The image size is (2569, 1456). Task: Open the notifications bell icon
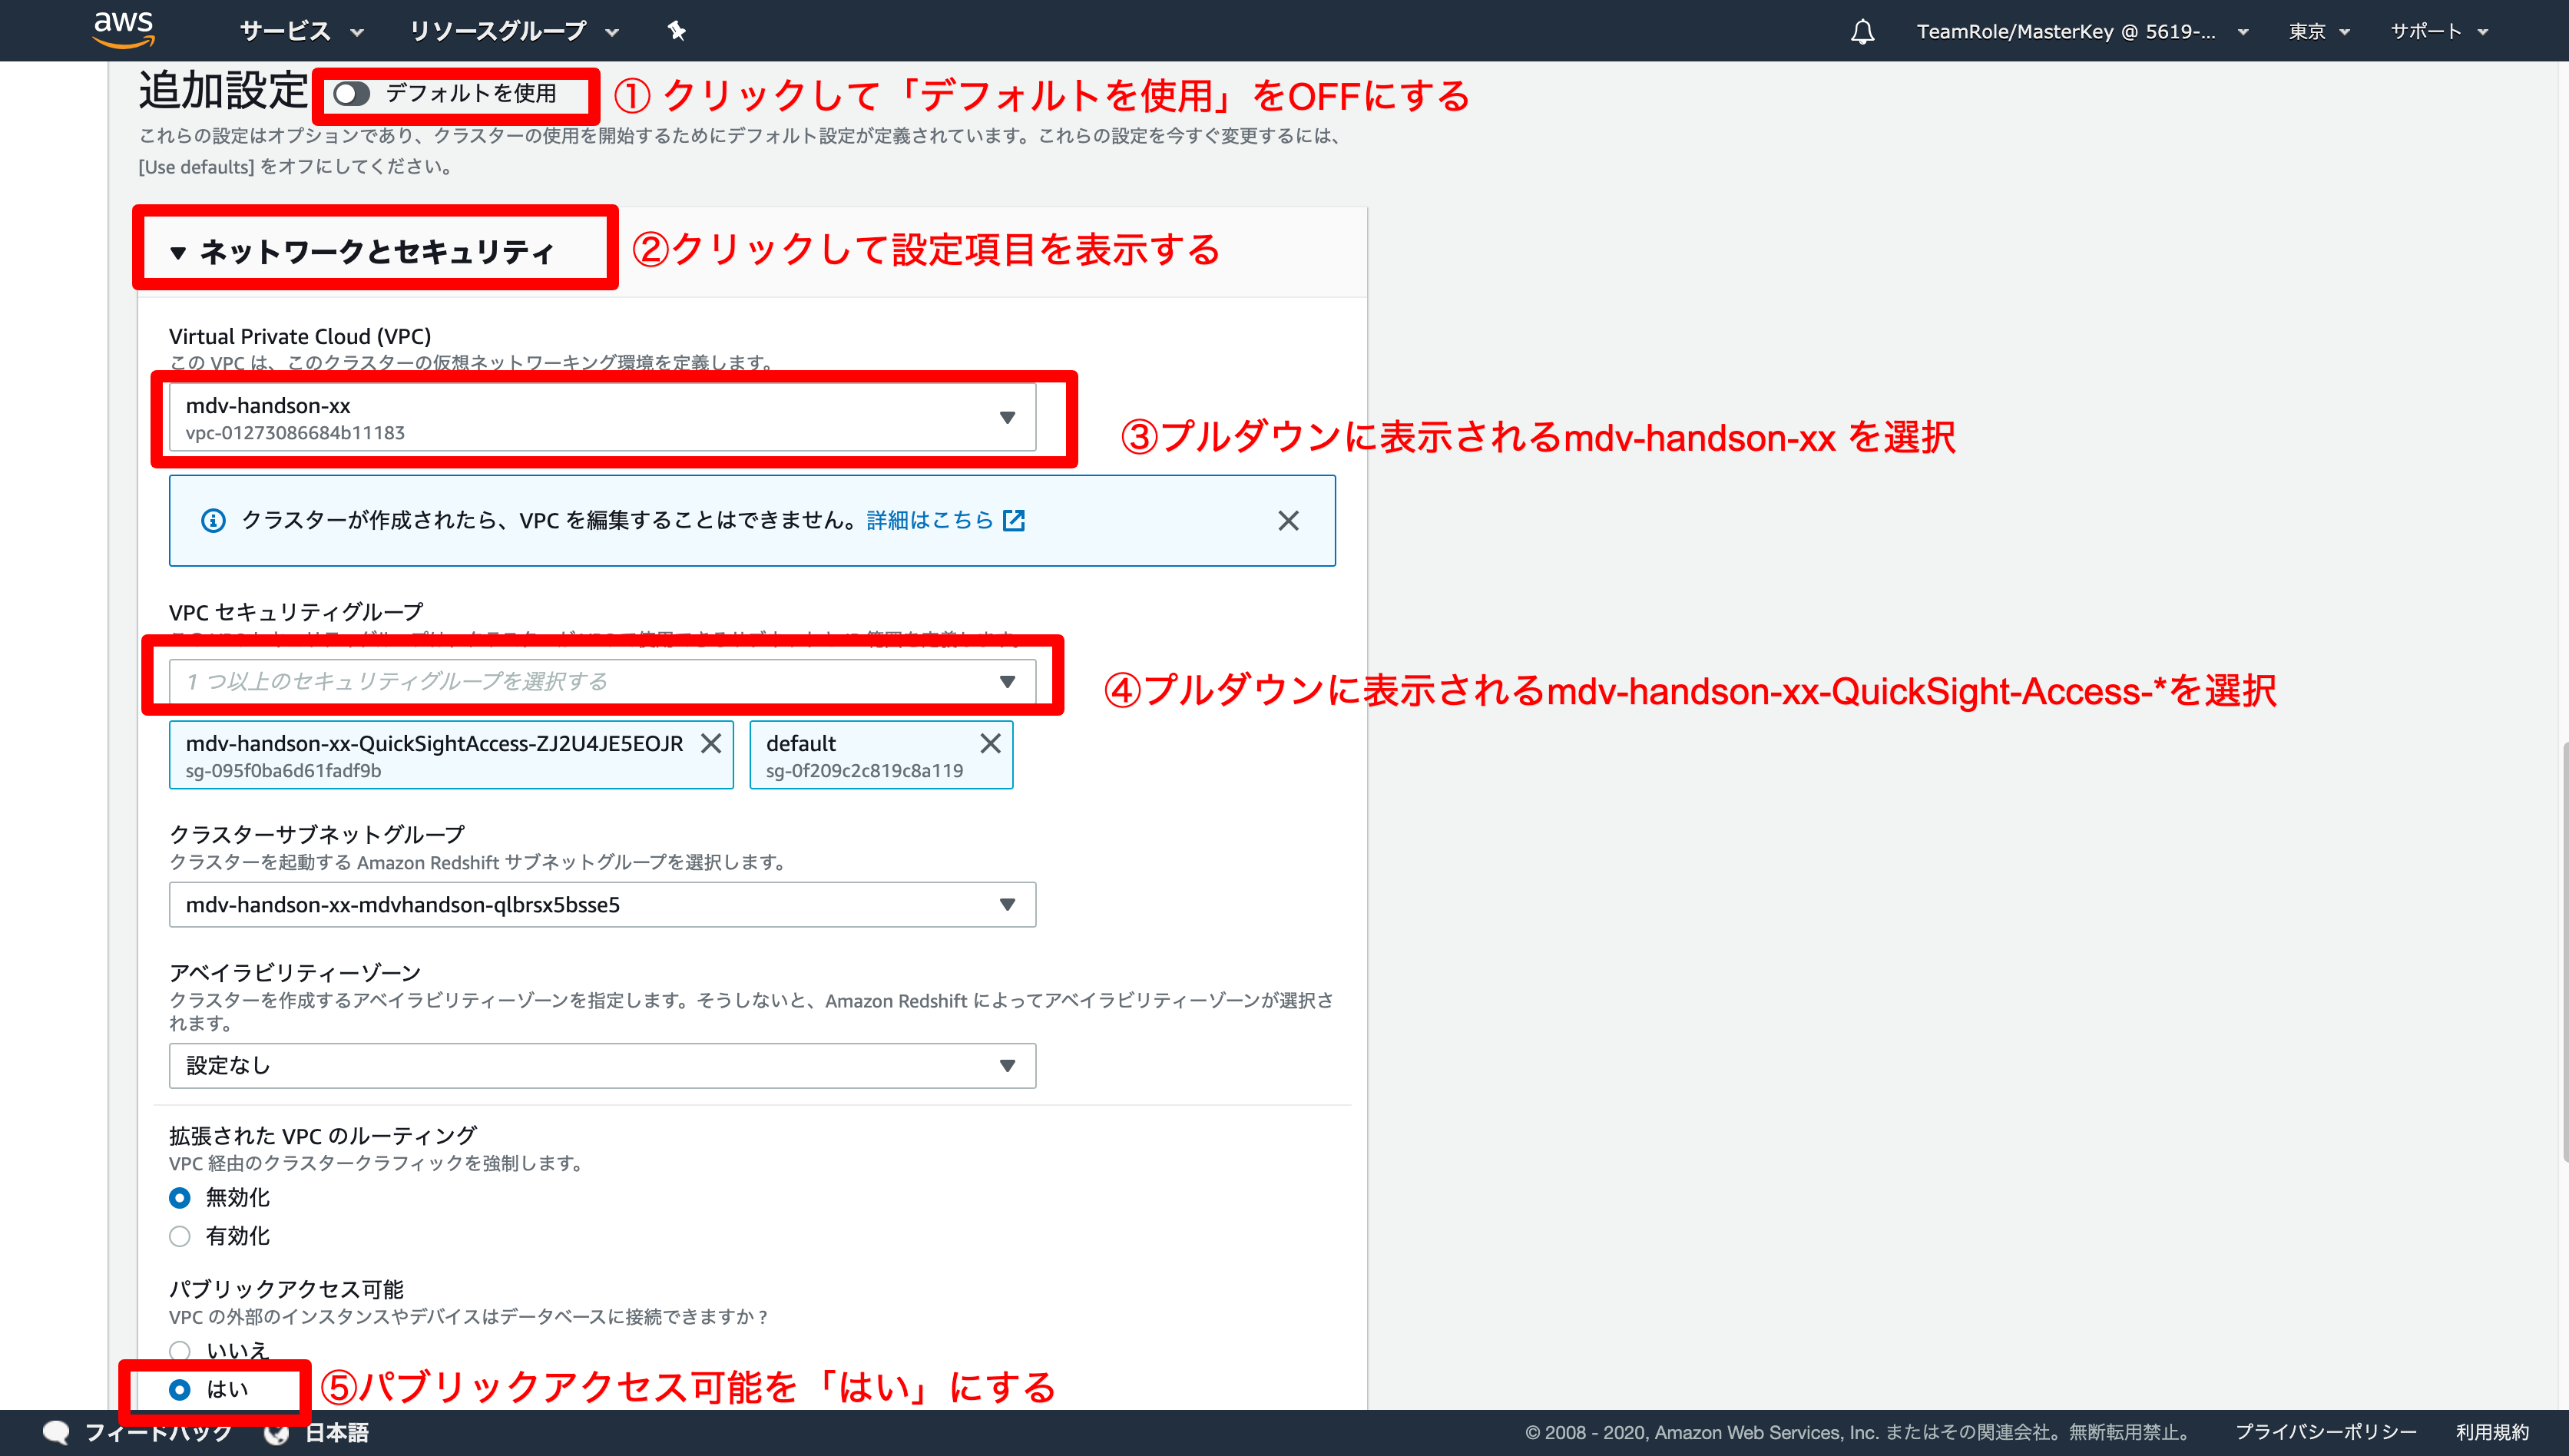coord(1861,31)
